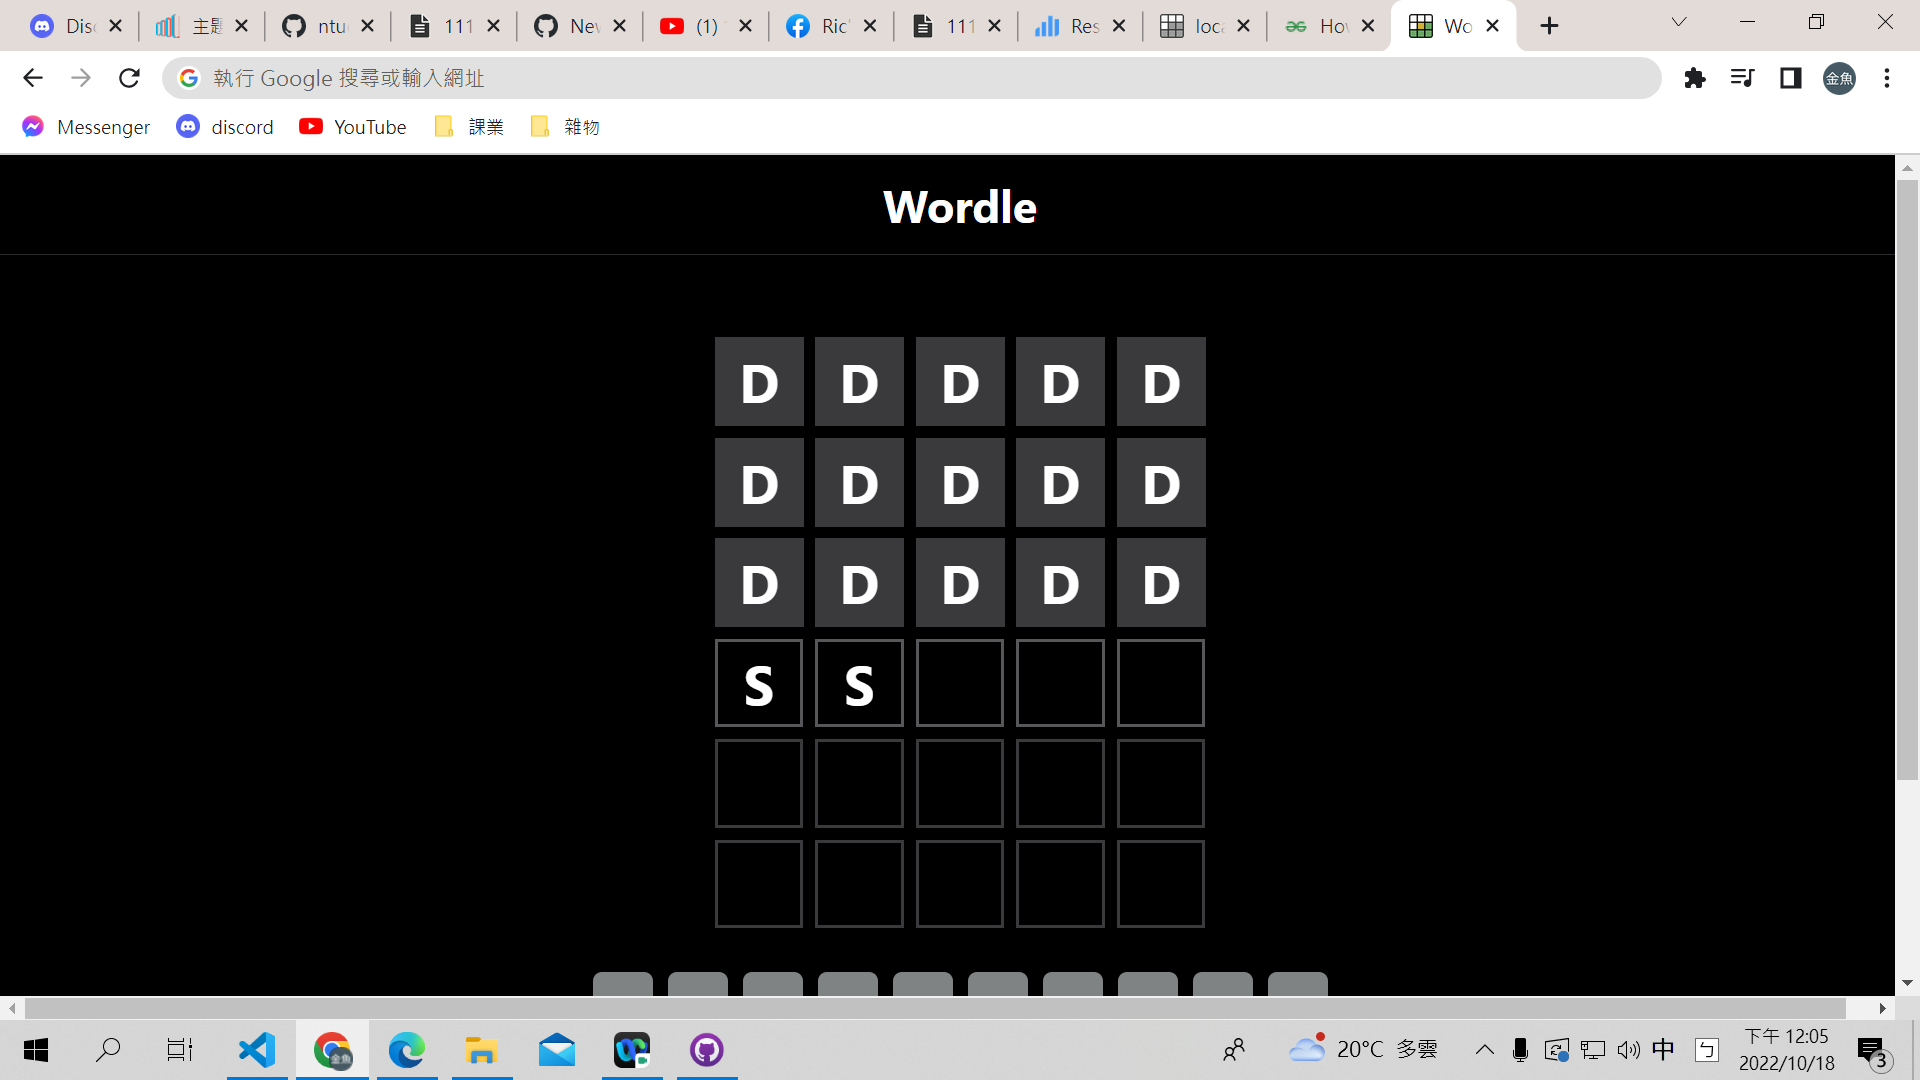Click the last D tile in the third row
This screenshot has width=1920, height=1080.
pyautogui.click(x=1161, y=583)
